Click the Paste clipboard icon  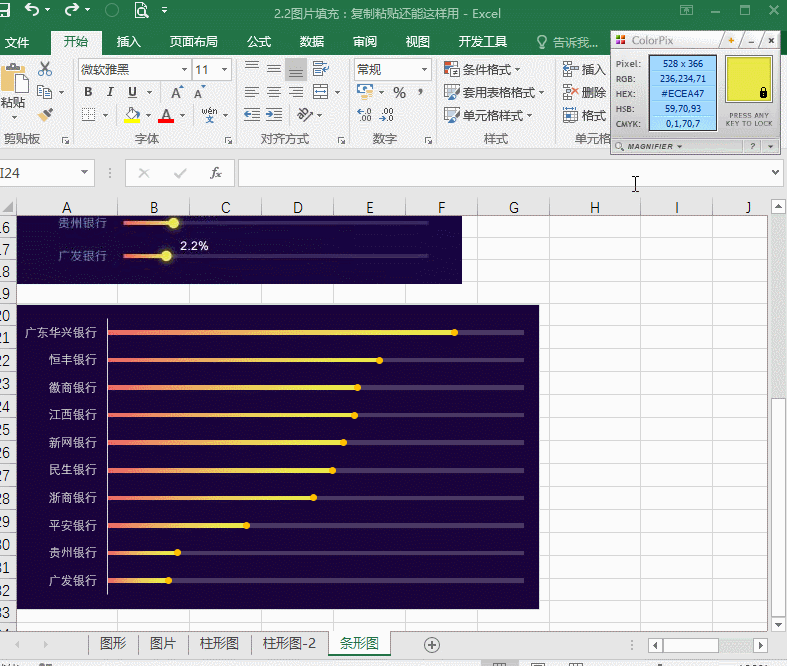click(x=14, y=78)
